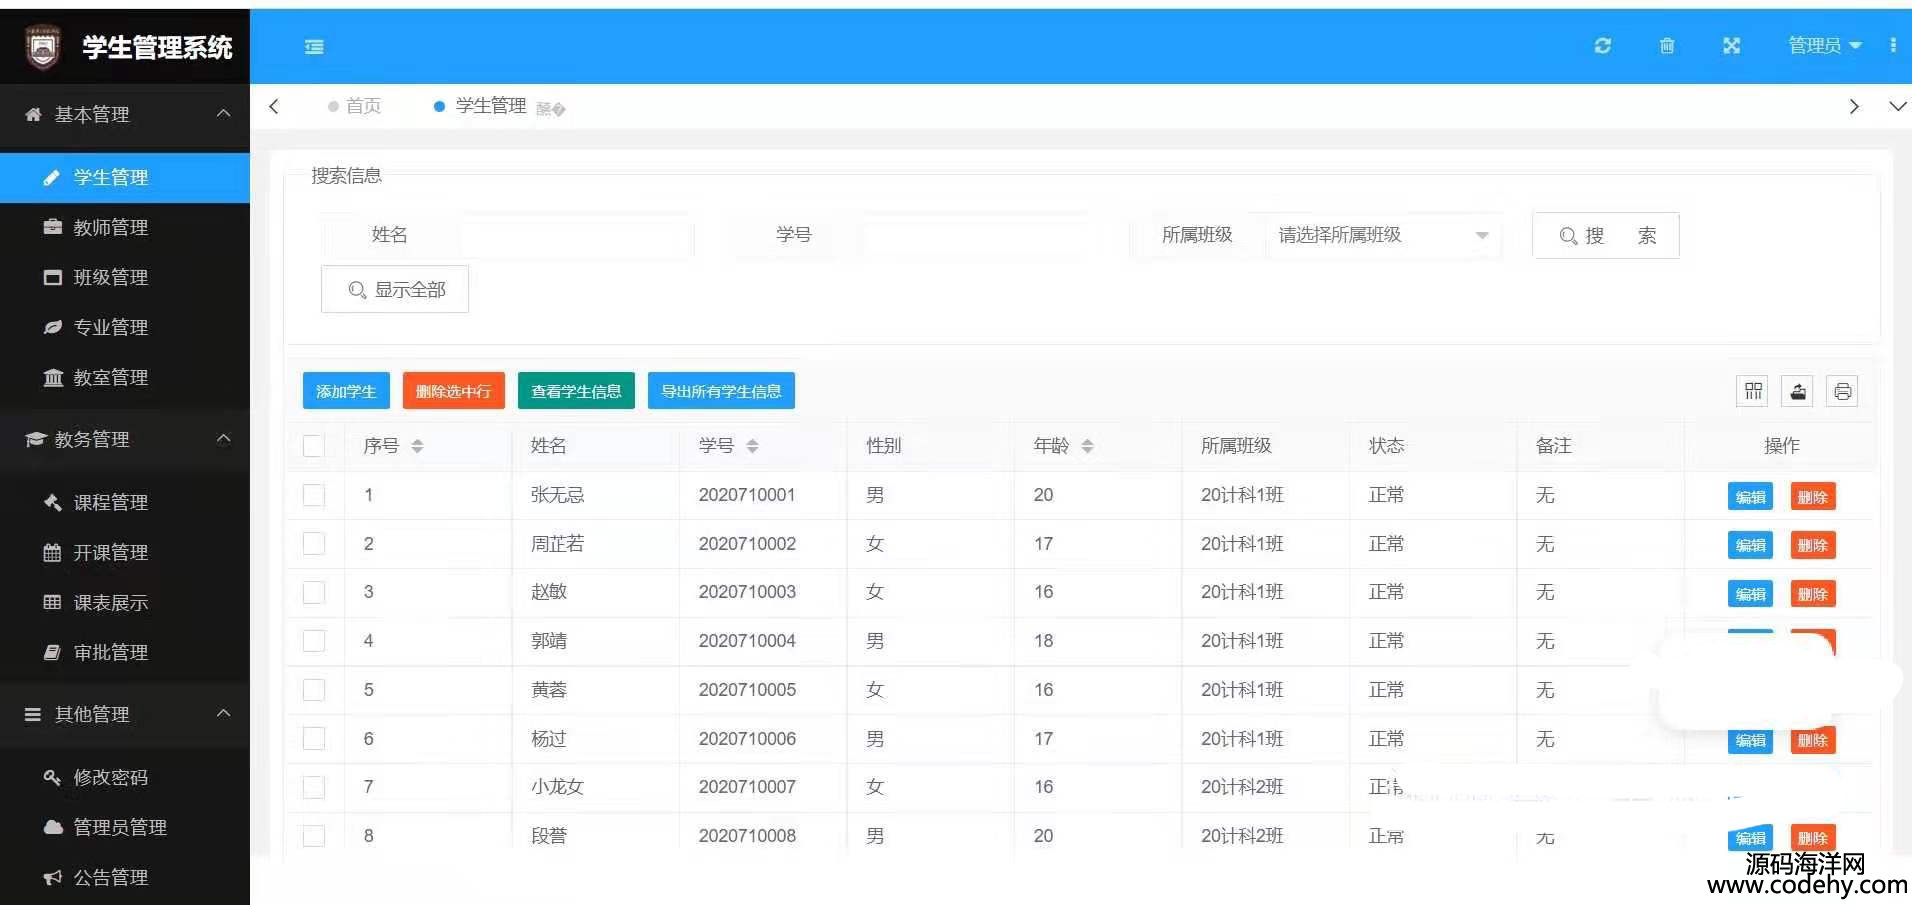Click the refresh icon in top header
Screen dimensions: 1912x905
1602,46
